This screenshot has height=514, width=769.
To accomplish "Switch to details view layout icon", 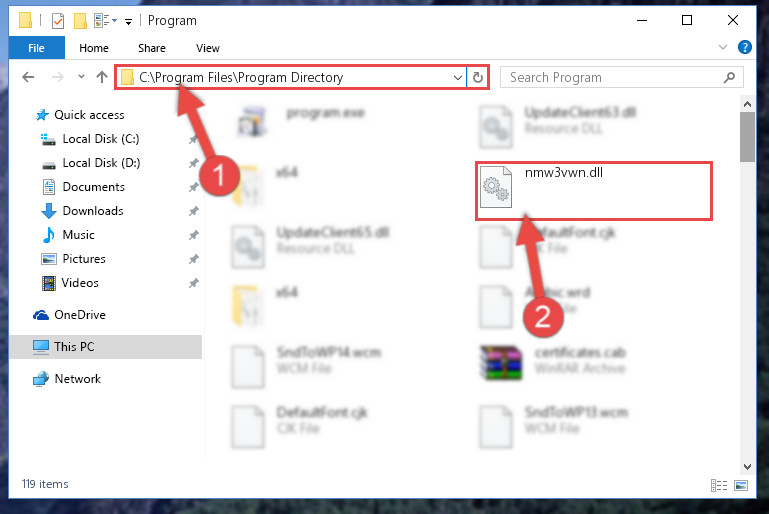I will [719, 486].
